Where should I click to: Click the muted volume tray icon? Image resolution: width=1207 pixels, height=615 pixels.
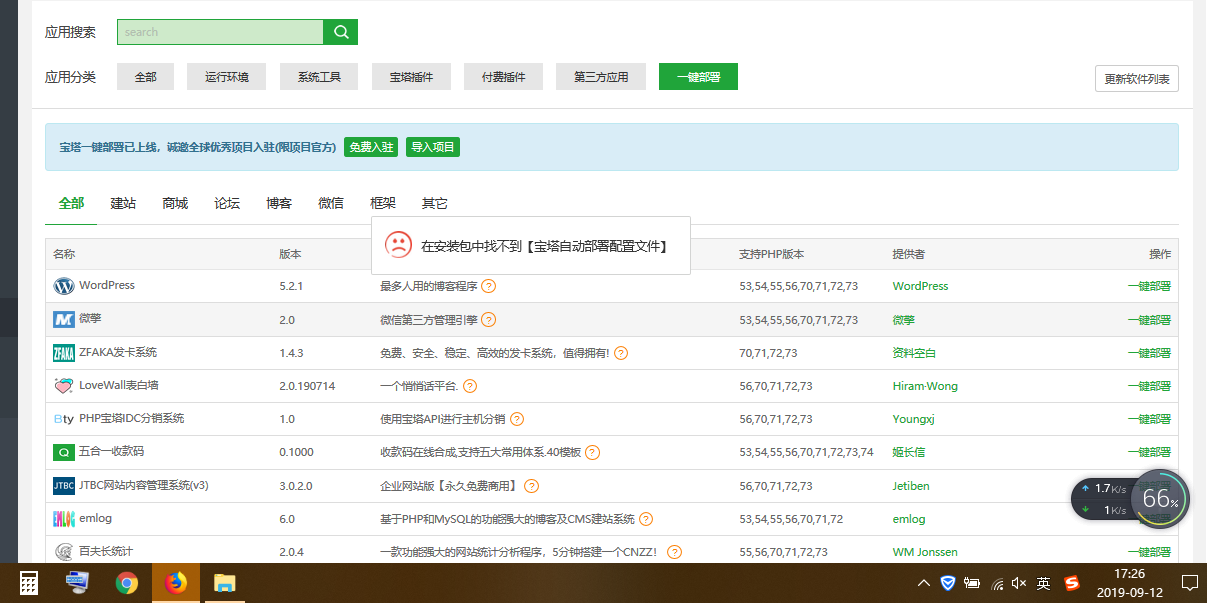1020,583
